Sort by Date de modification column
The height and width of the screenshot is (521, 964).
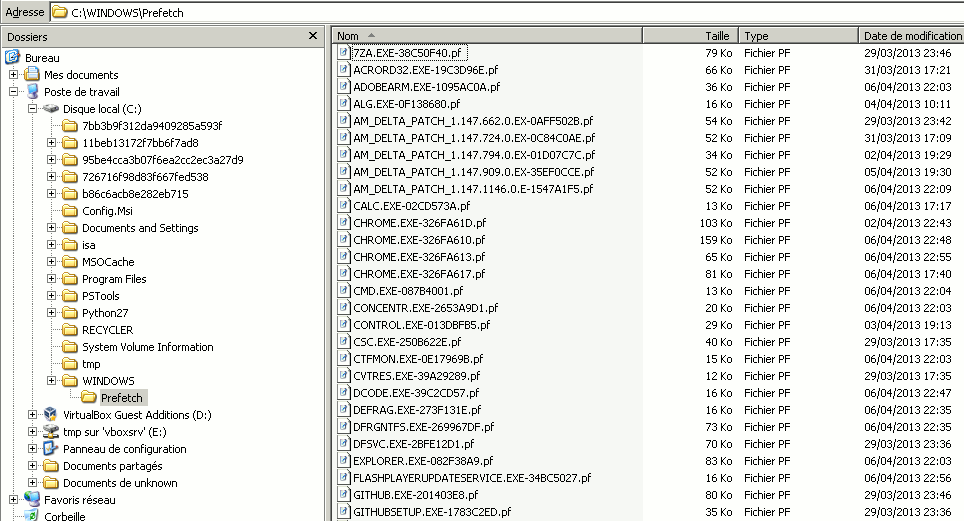coord(910,36)
